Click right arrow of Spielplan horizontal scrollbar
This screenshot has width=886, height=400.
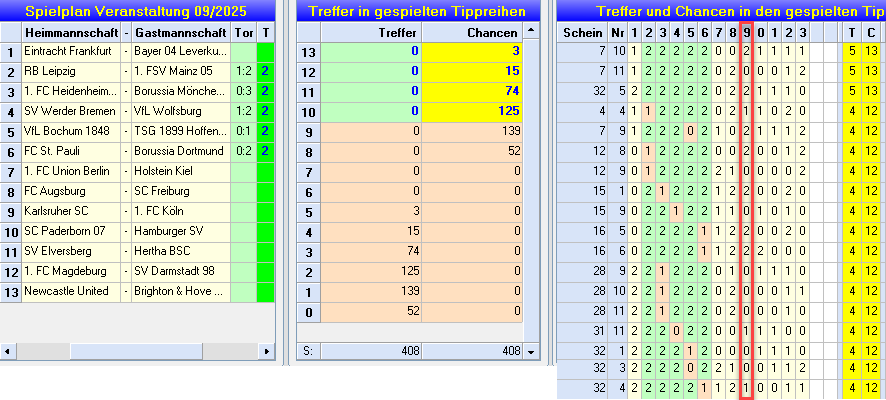tap(267, 351)
